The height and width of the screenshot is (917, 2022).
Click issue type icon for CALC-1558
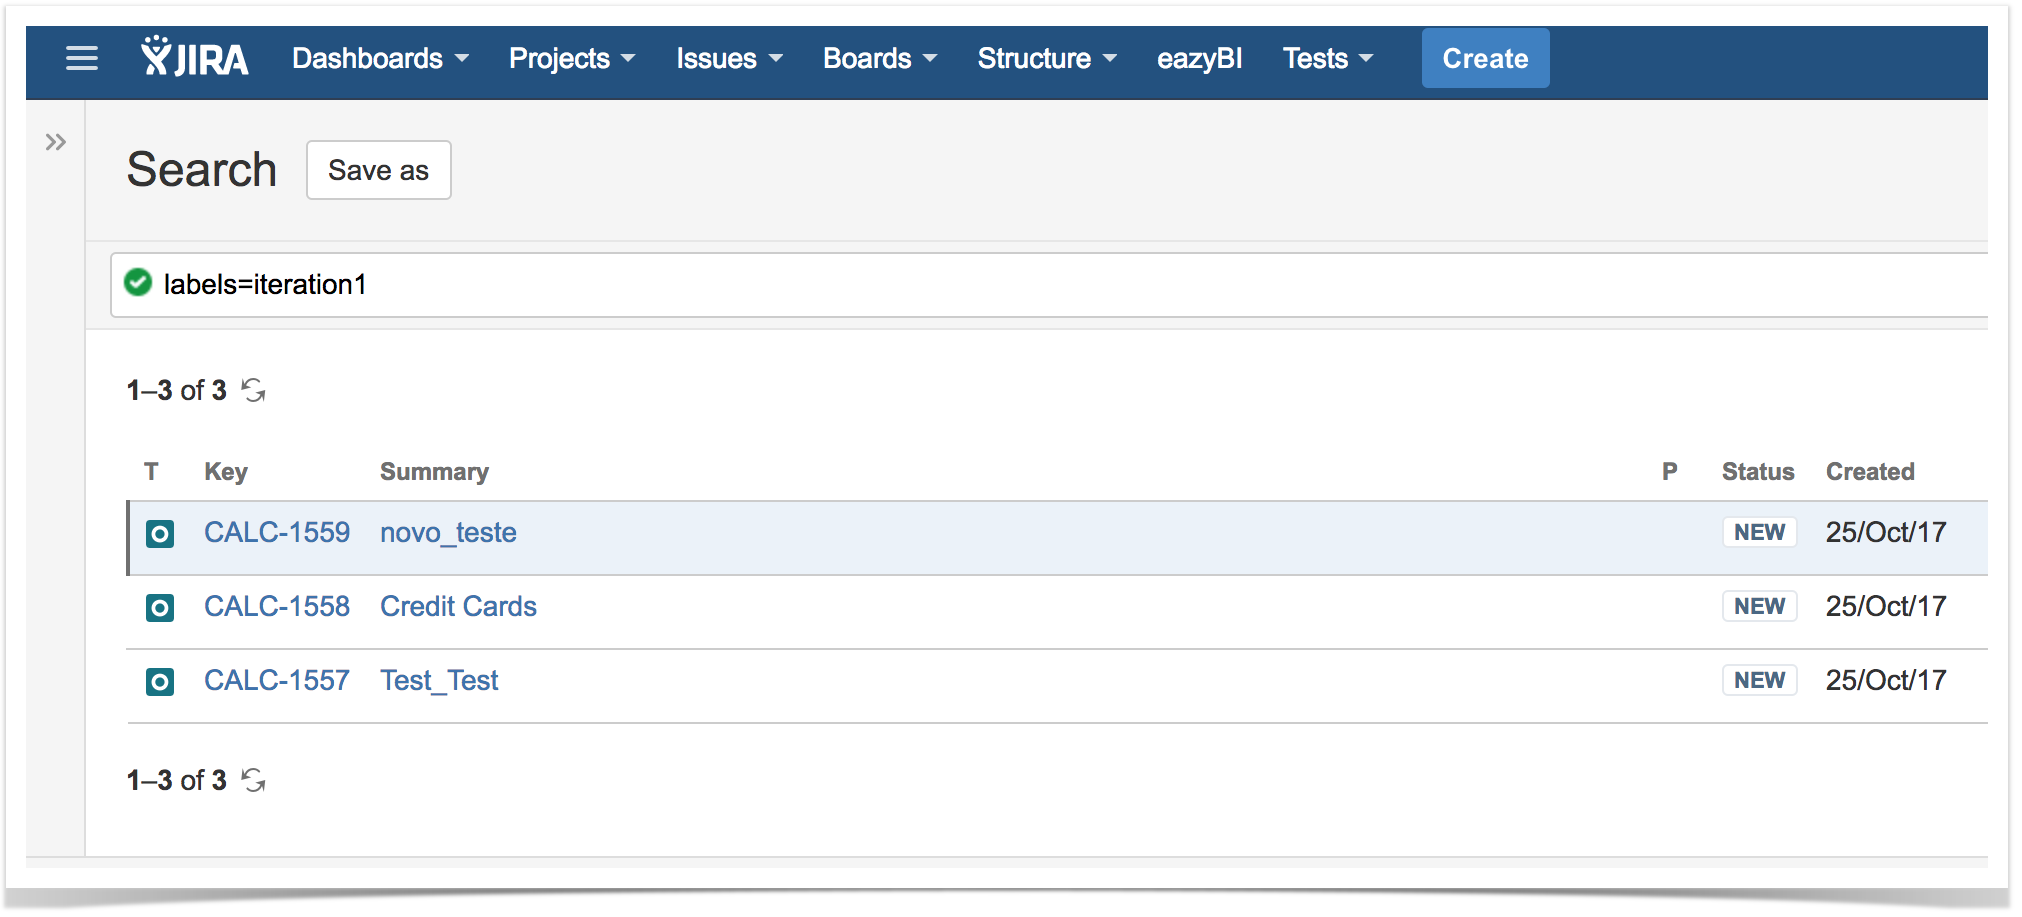[x=160, y=608]
